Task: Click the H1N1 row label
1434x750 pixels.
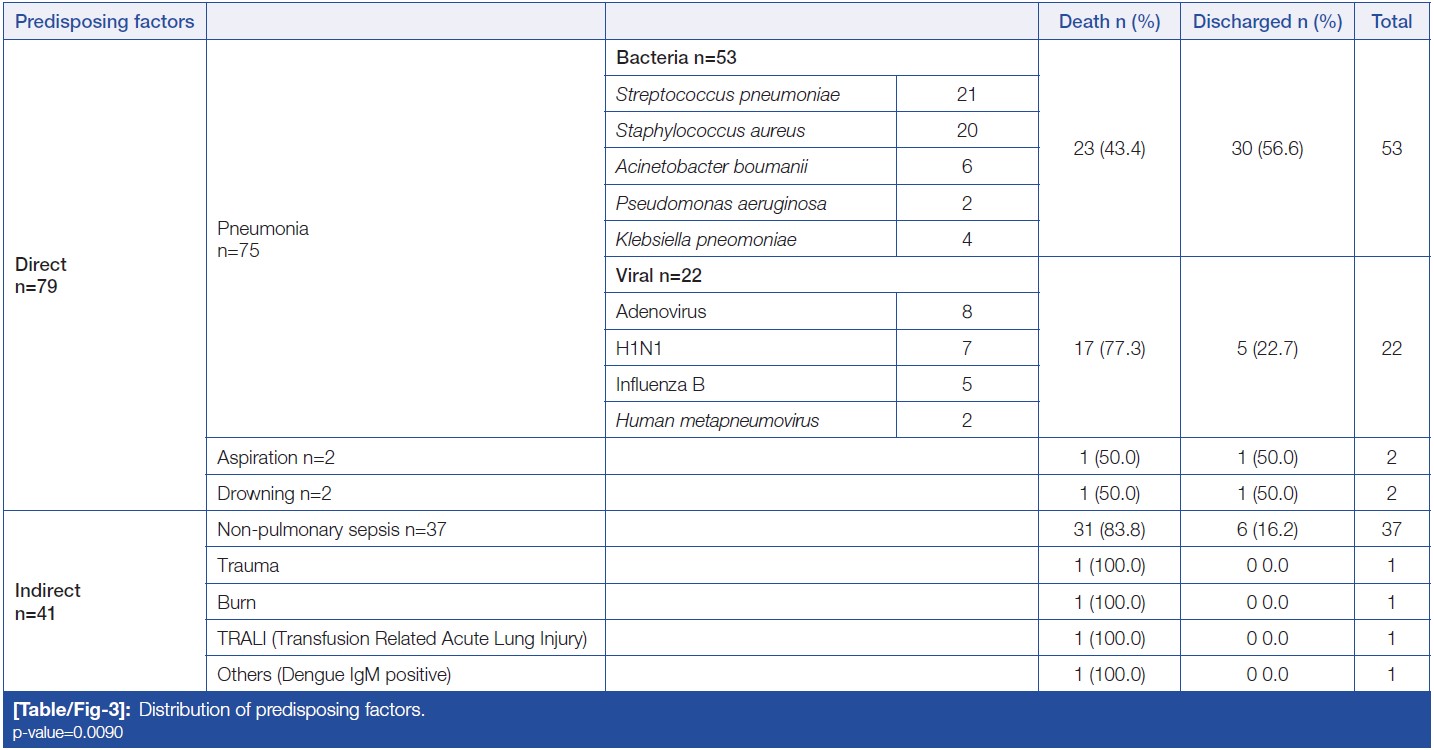Action: [x=638, y=348]
